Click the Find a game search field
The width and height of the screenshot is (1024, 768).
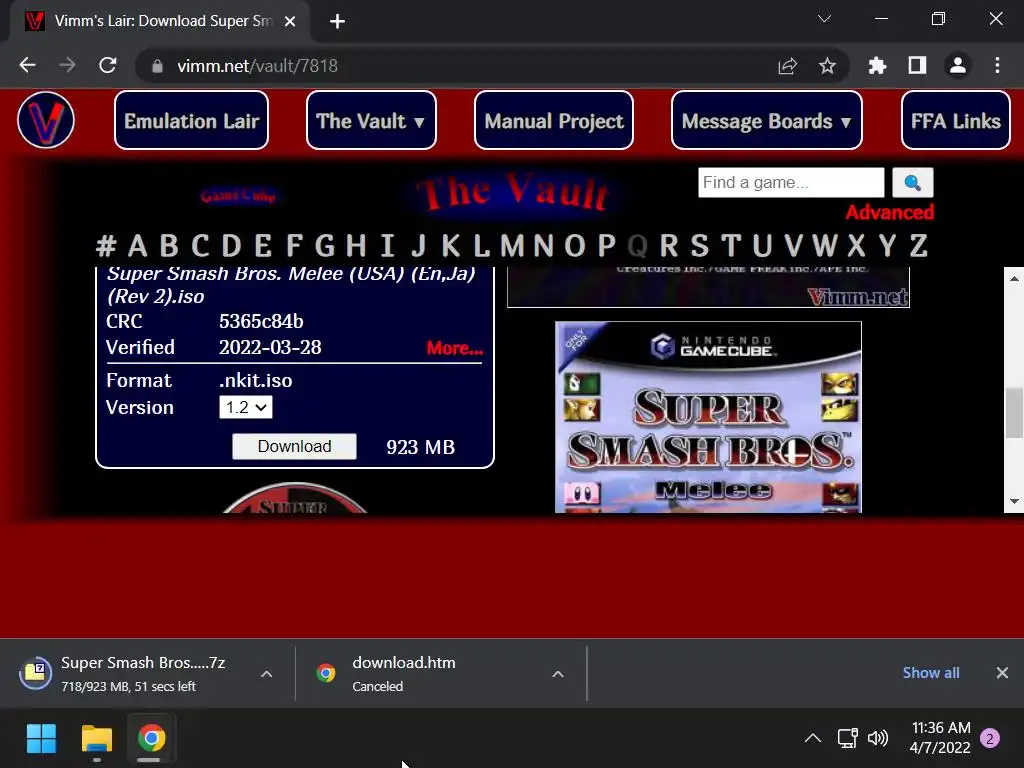(791, 182)
